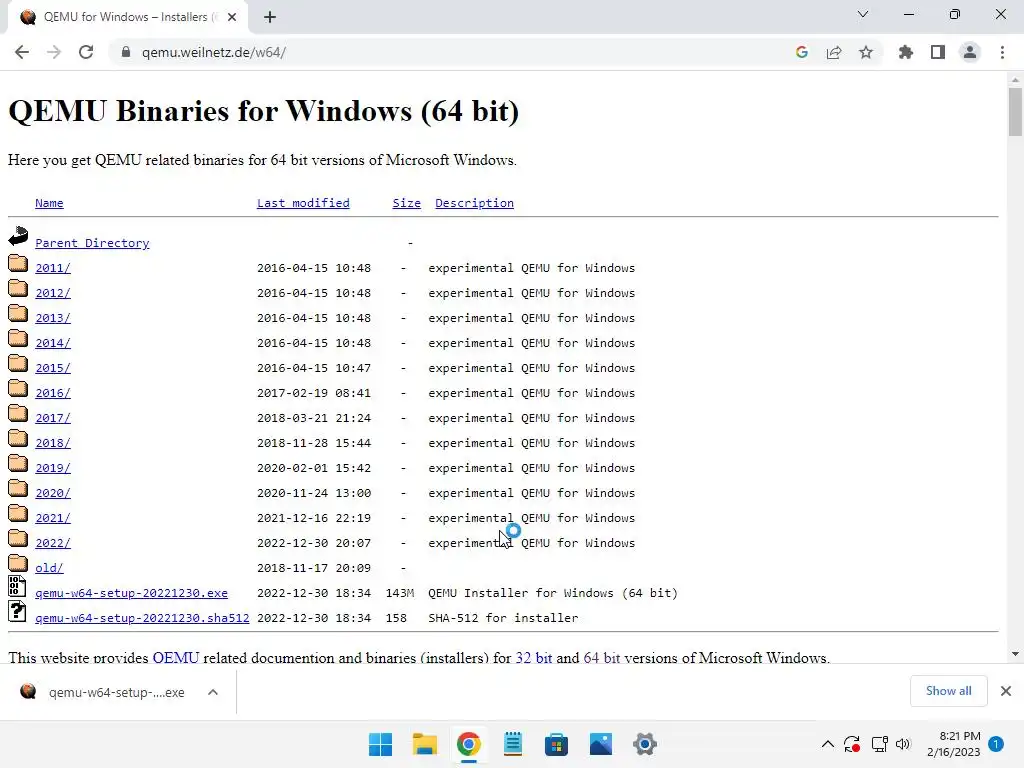View site information via lock icon
The width and height of the screenshot is (1024, 768).
pyautogui.click(x=125, y=52)
